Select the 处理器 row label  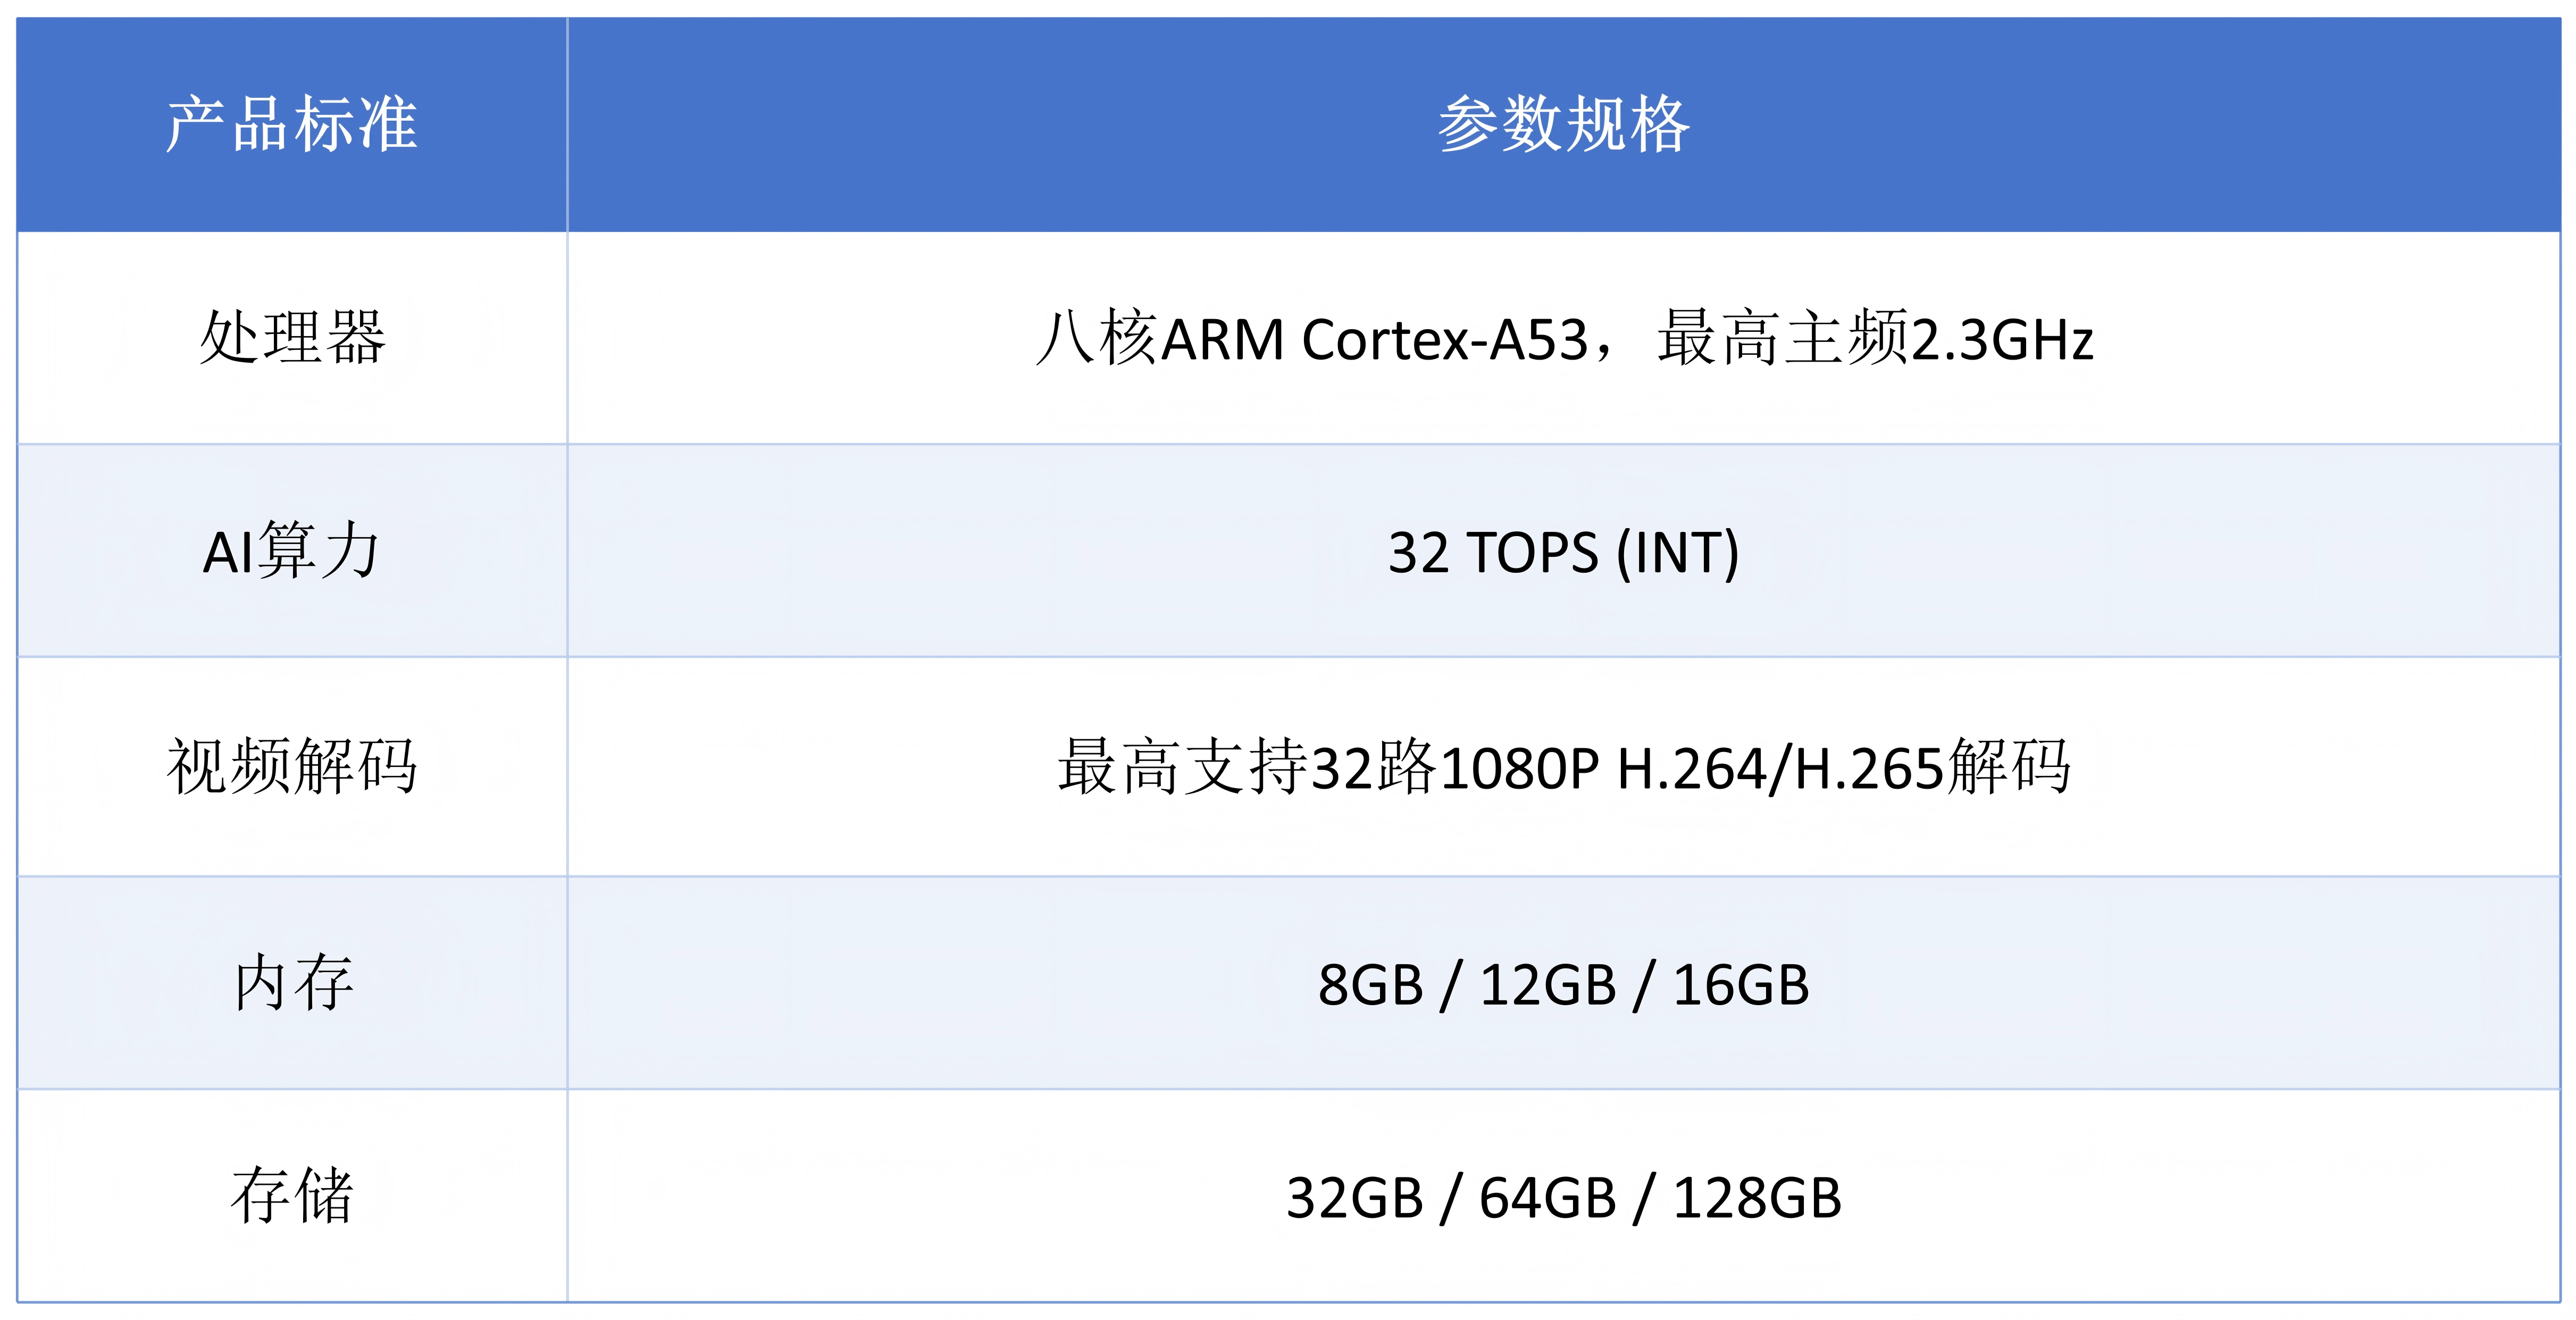coord(292,338)
